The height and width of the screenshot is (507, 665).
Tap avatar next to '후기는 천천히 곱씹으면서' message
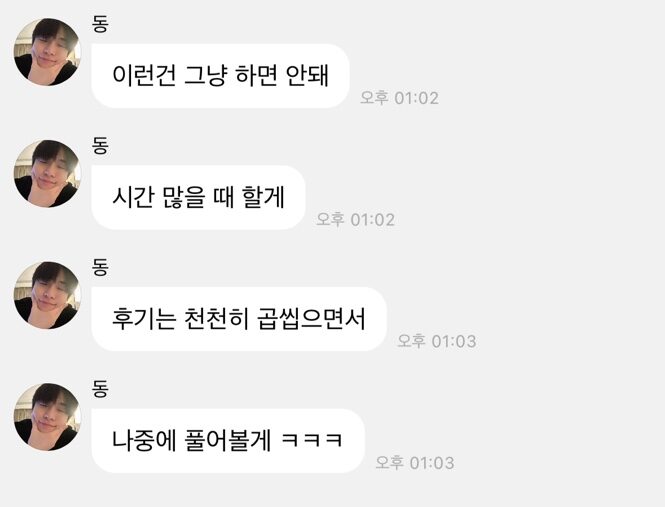[47, 295]
